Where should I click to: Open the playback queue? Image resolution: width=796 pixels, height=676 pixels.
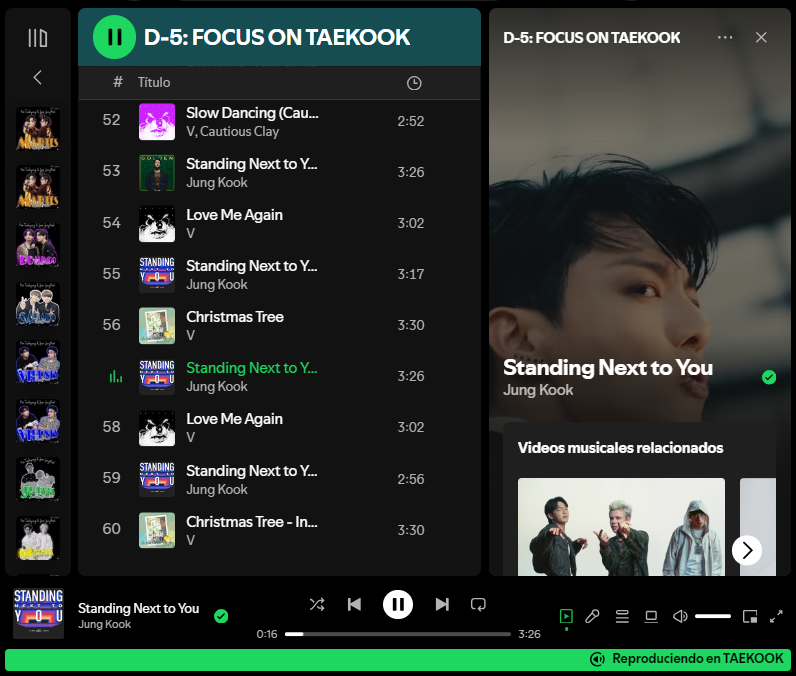(622, 617)
